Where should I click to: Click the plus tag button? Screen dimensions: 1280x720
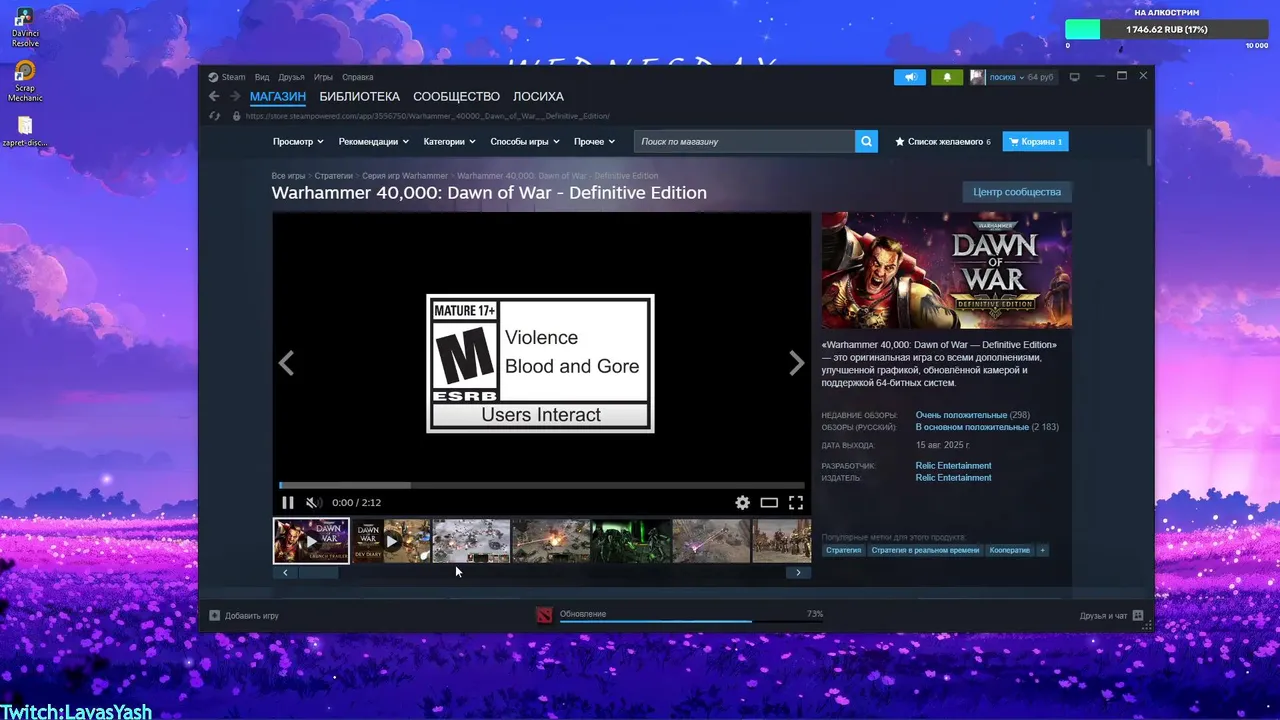(1042, 550)
